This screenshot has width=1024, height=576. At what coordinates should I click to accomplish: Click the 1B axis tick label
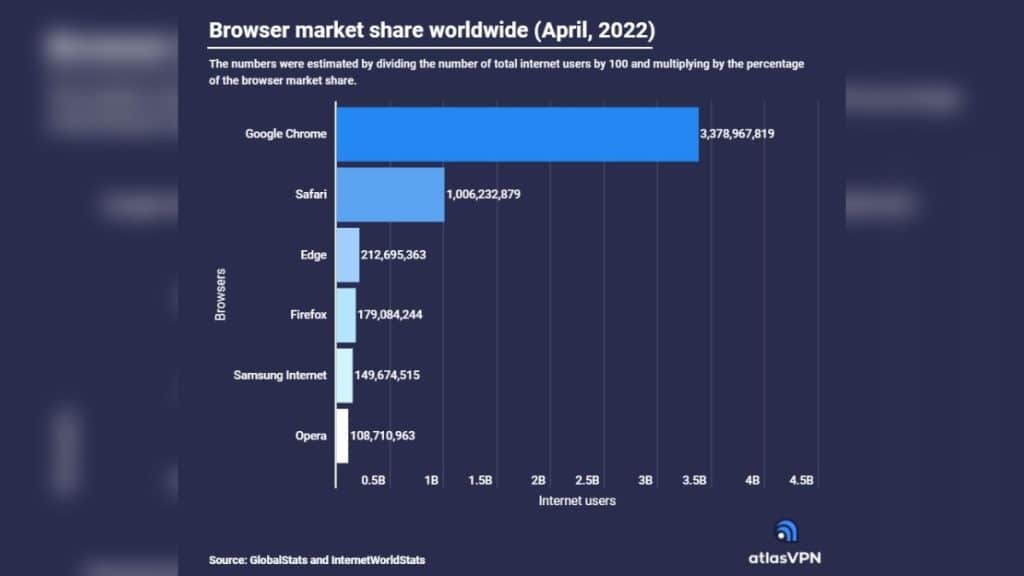pyautogui.click(x=431, y=481)
